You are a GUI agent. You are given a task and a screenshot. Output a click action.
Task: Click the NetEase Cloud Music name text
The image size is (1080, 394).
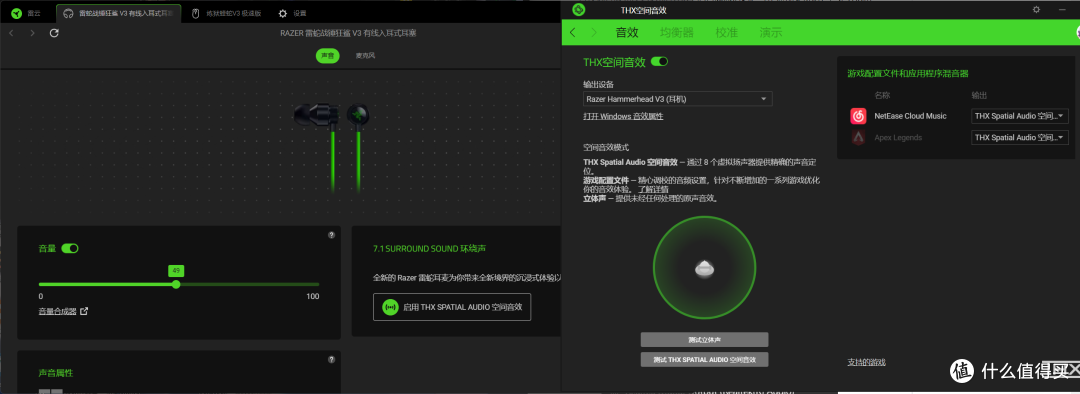point(910,116)
